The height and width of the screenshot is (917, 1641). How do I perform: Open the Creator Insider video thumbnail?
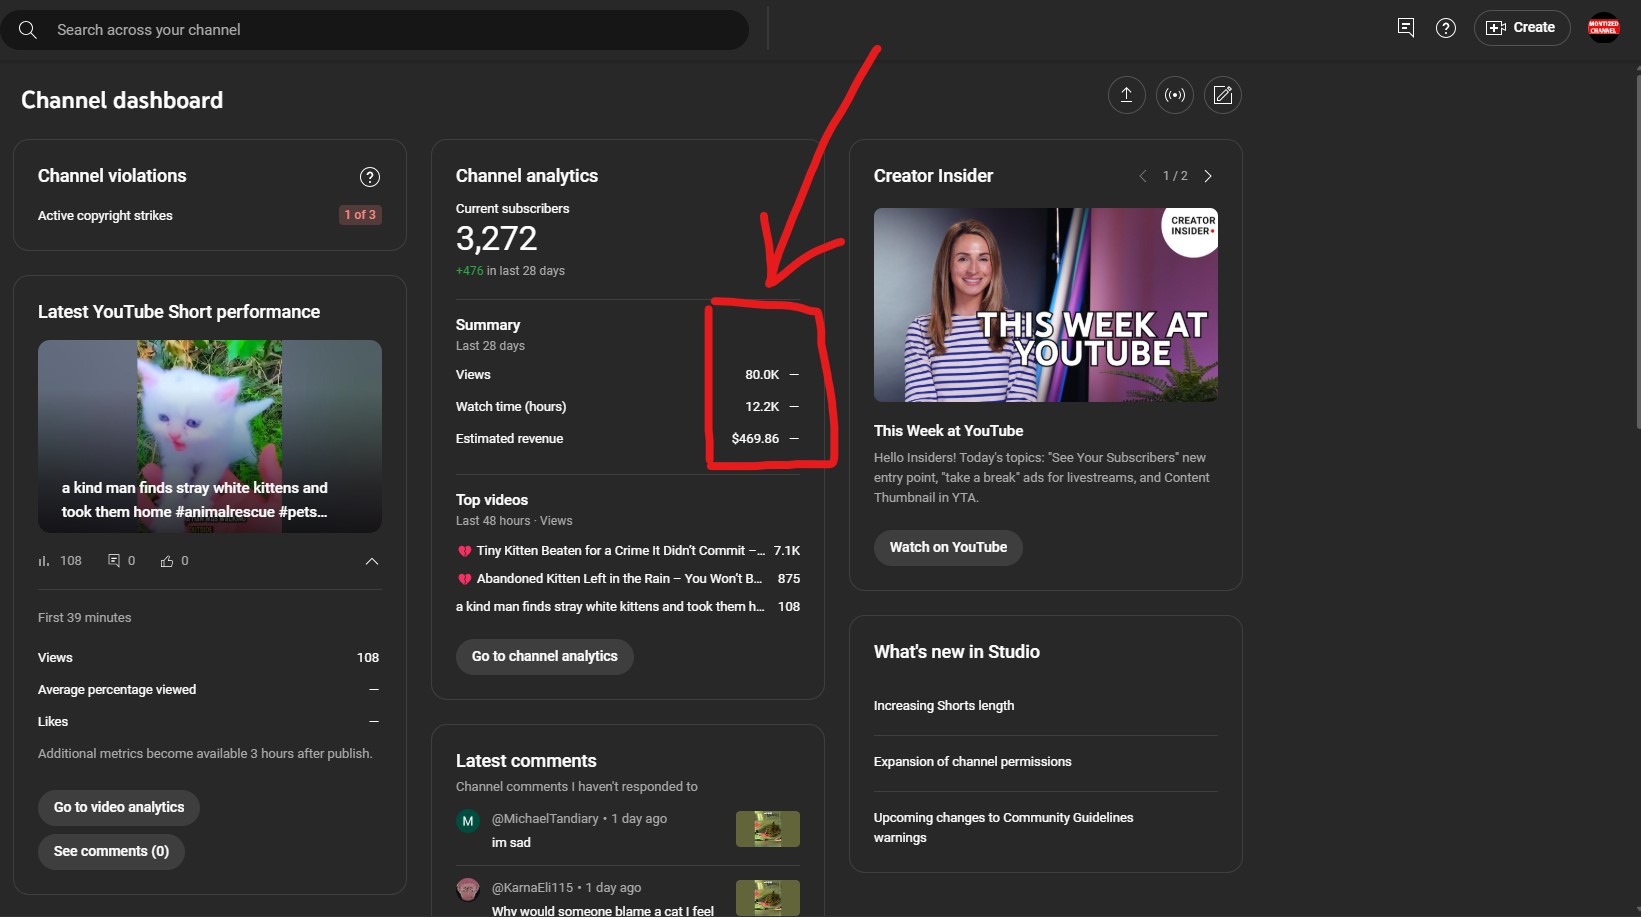point(1045,305)
